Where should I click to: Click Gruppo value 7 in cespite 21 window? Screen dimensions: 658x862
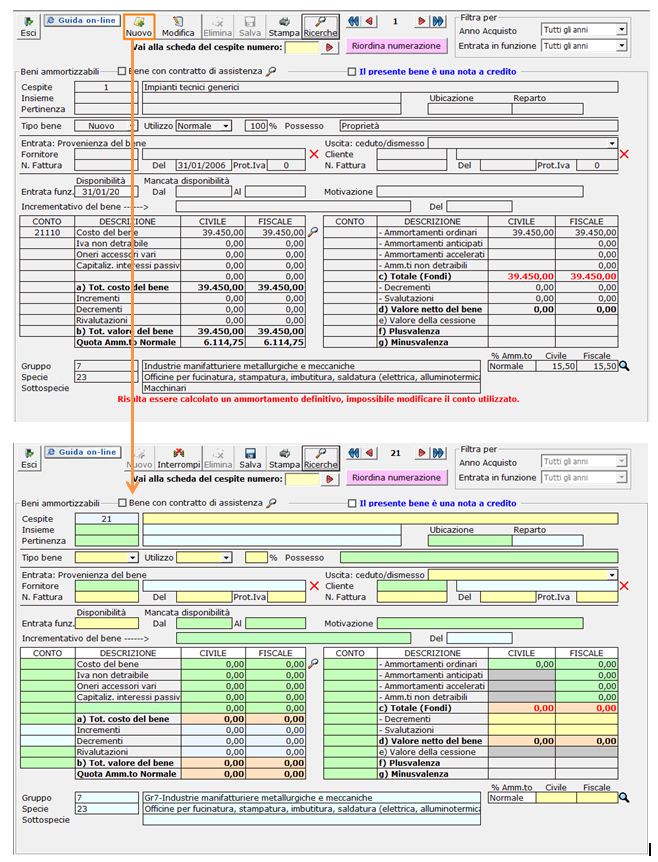tap(107, 798)
